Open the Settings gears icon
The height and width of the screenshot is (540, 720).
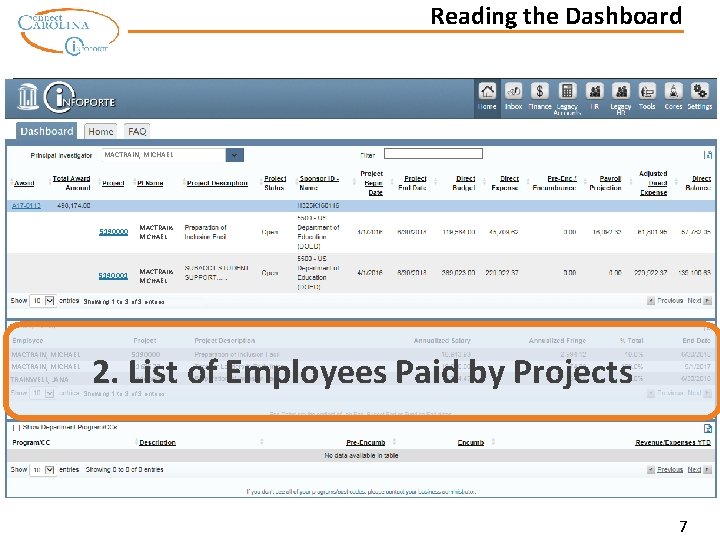click(700, 91)
